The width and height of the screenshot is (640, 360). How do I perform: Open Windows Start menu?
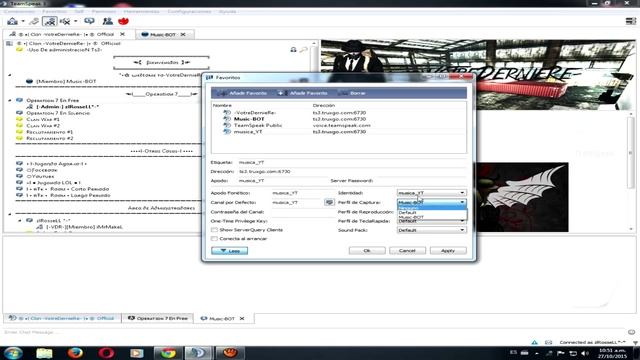[13, 353]
